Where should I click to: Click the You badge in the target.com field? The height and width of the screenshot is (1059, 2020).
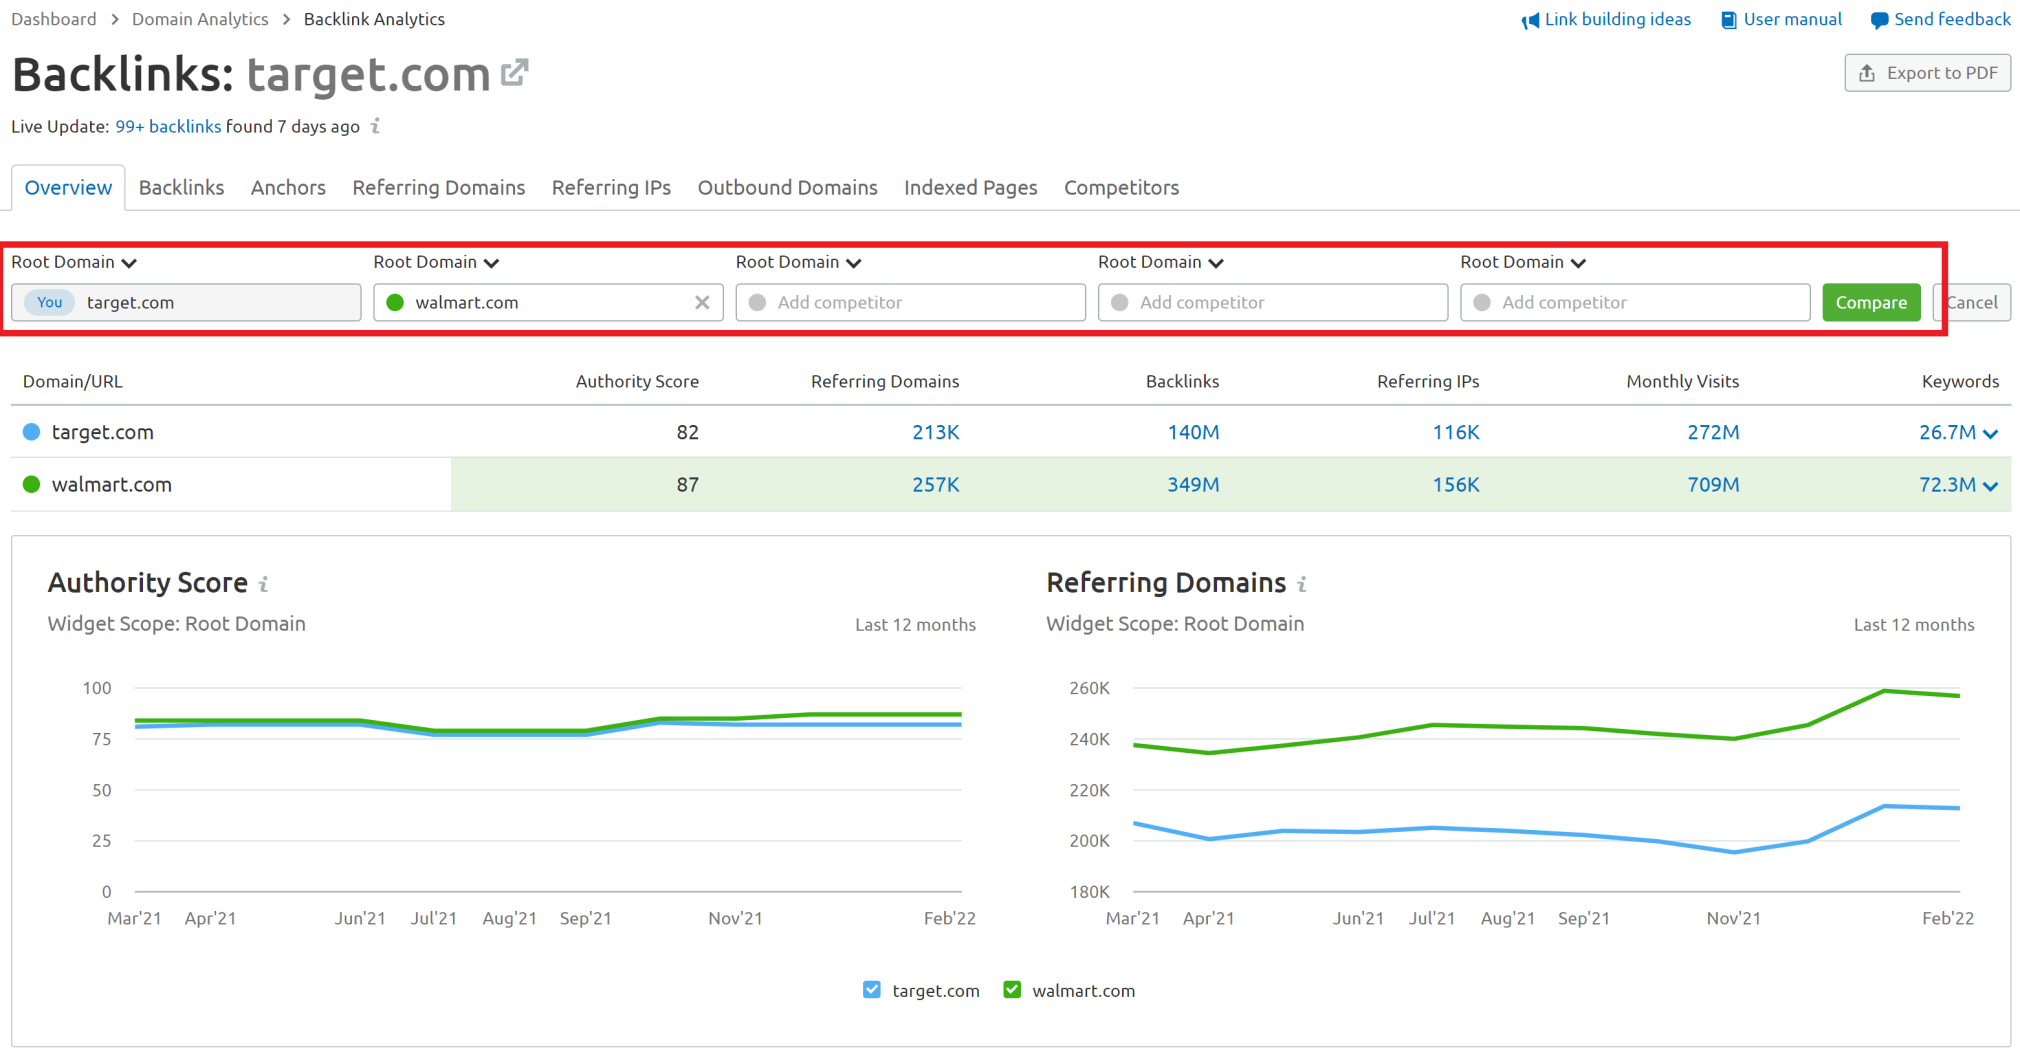(x=50, y=302)
